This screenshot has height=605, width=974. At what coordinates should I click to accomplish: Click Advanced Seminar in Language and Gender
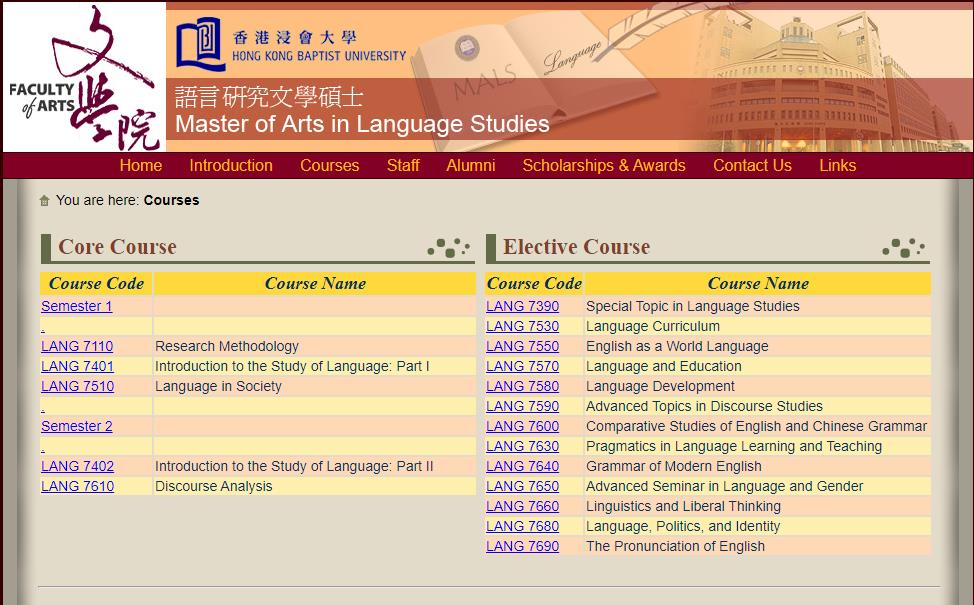pos(724,486)
